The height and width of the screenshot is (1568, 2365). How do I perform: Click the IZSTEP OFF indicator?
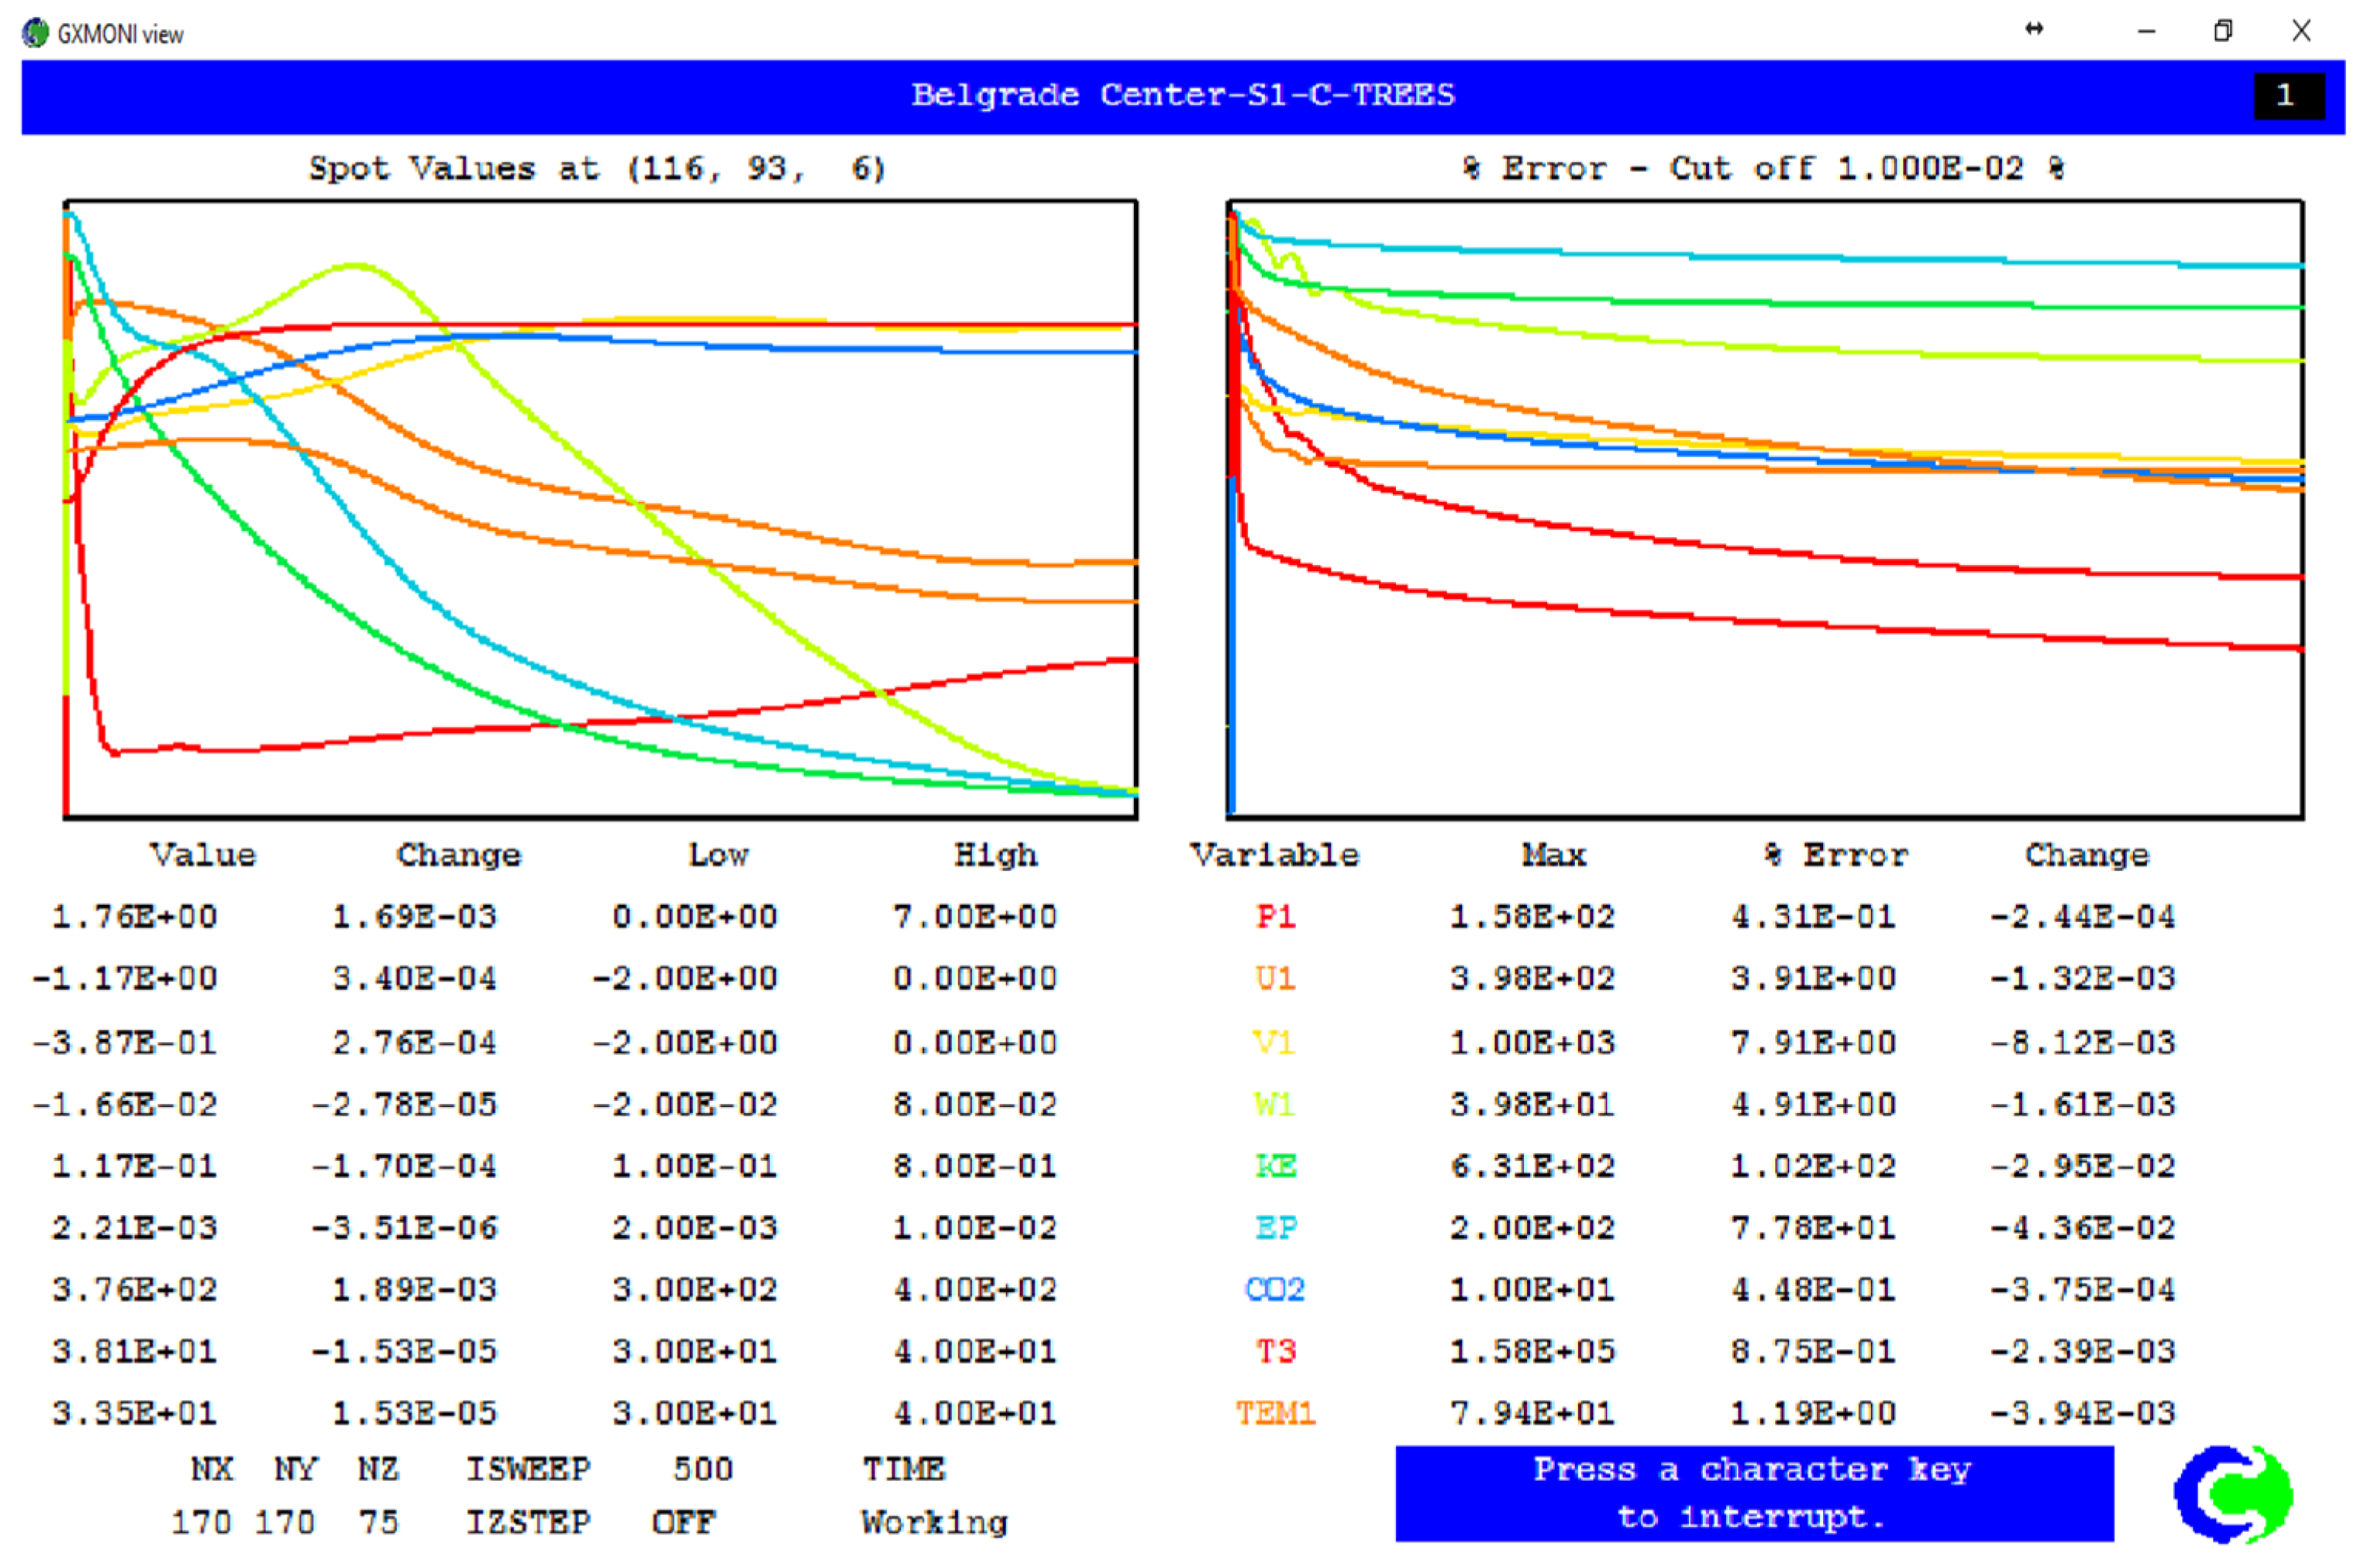pos(683,1522)
